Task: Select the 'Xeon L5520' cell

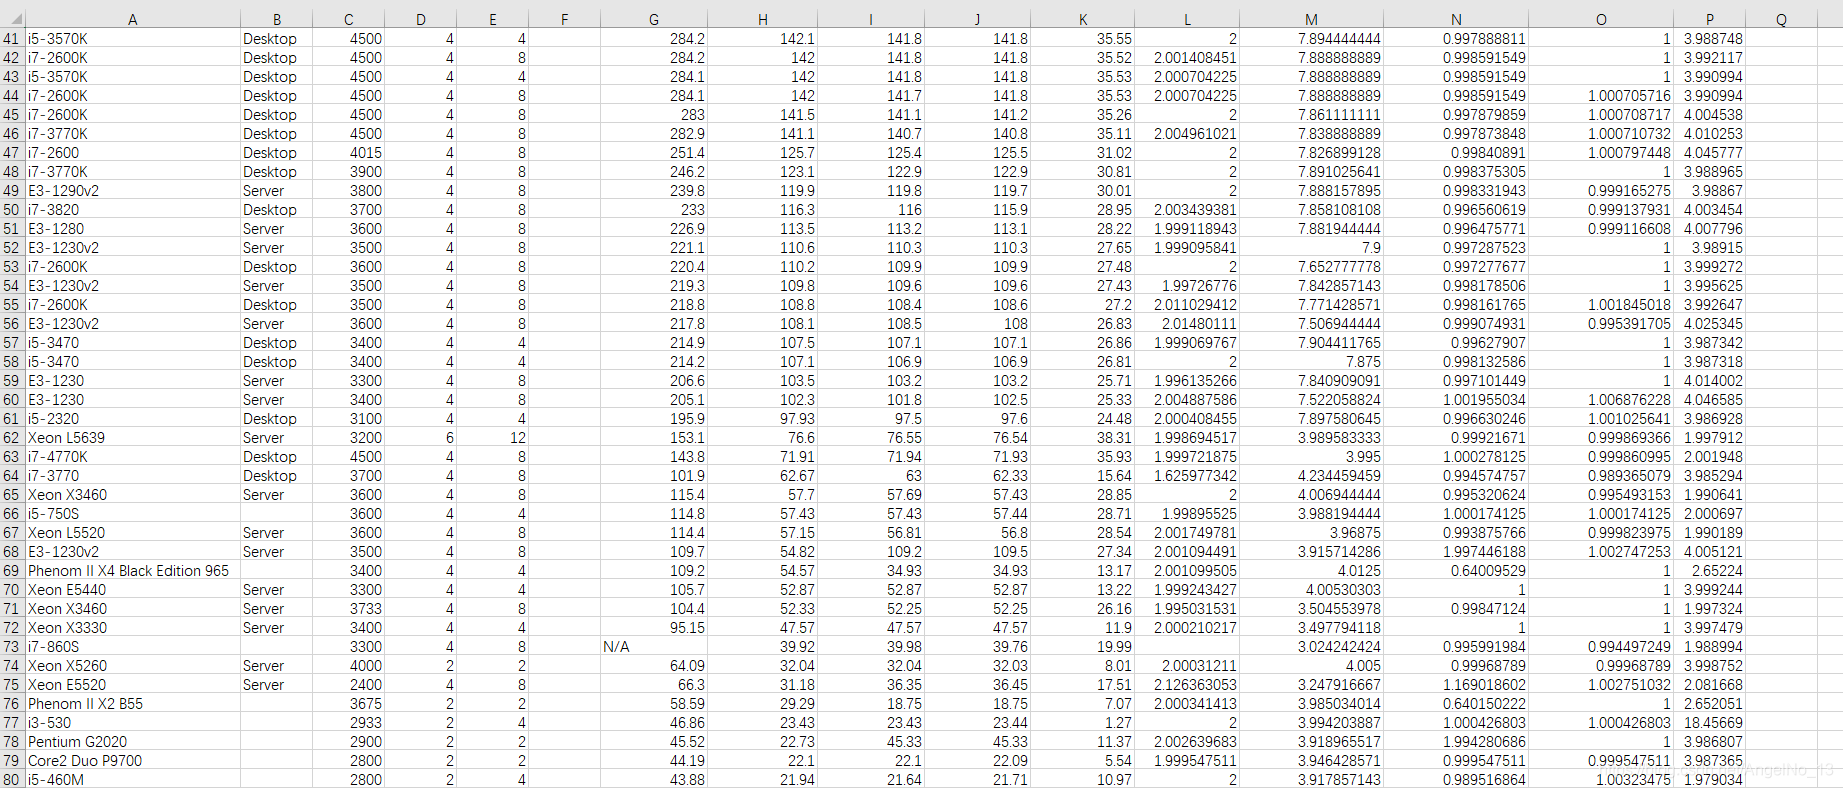Action: (133, 533)
